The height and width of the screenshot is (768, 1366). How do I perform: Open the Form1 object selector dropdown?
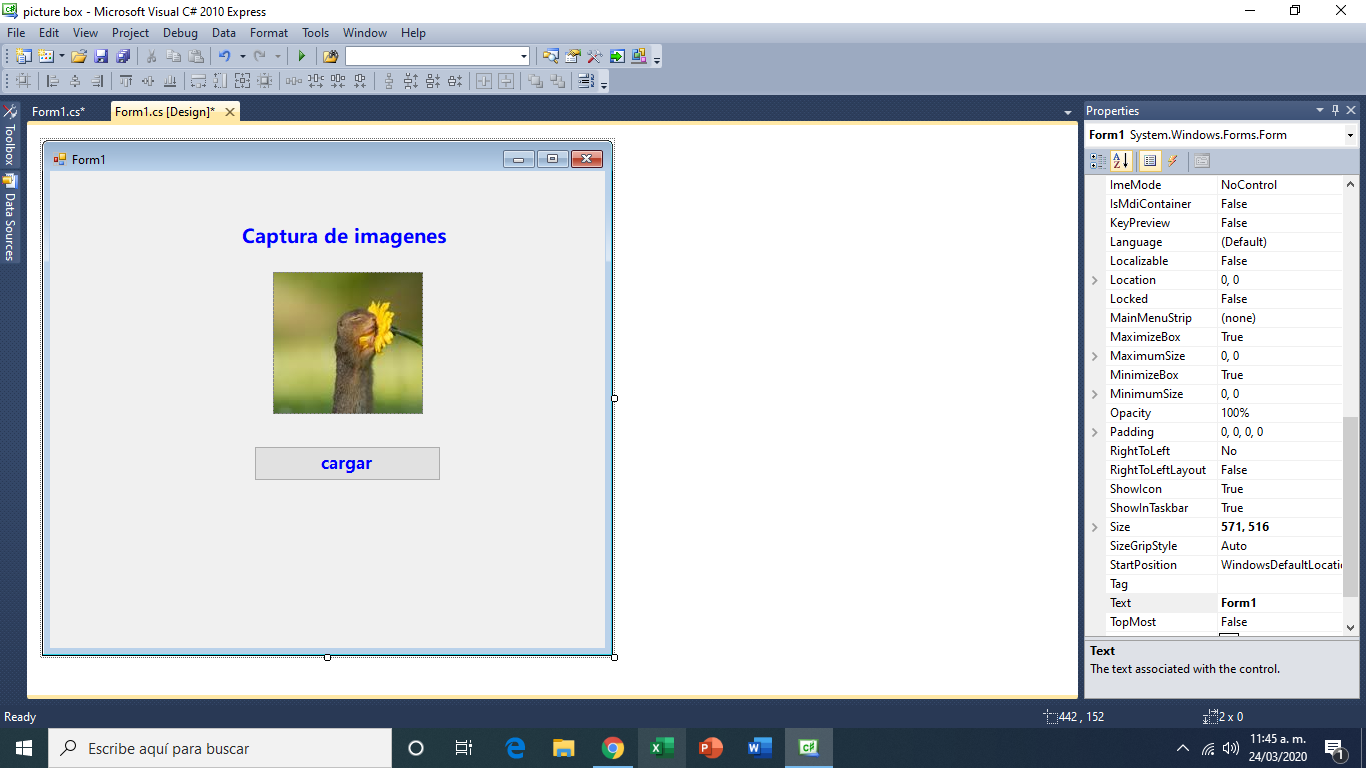tap(1350, 135)
